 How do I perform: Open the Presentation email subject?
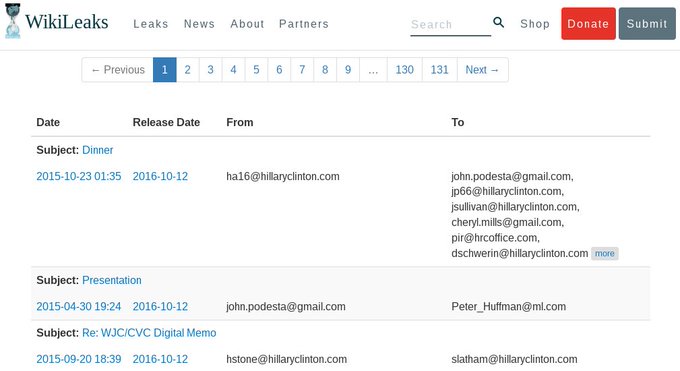tap(112, 280)
